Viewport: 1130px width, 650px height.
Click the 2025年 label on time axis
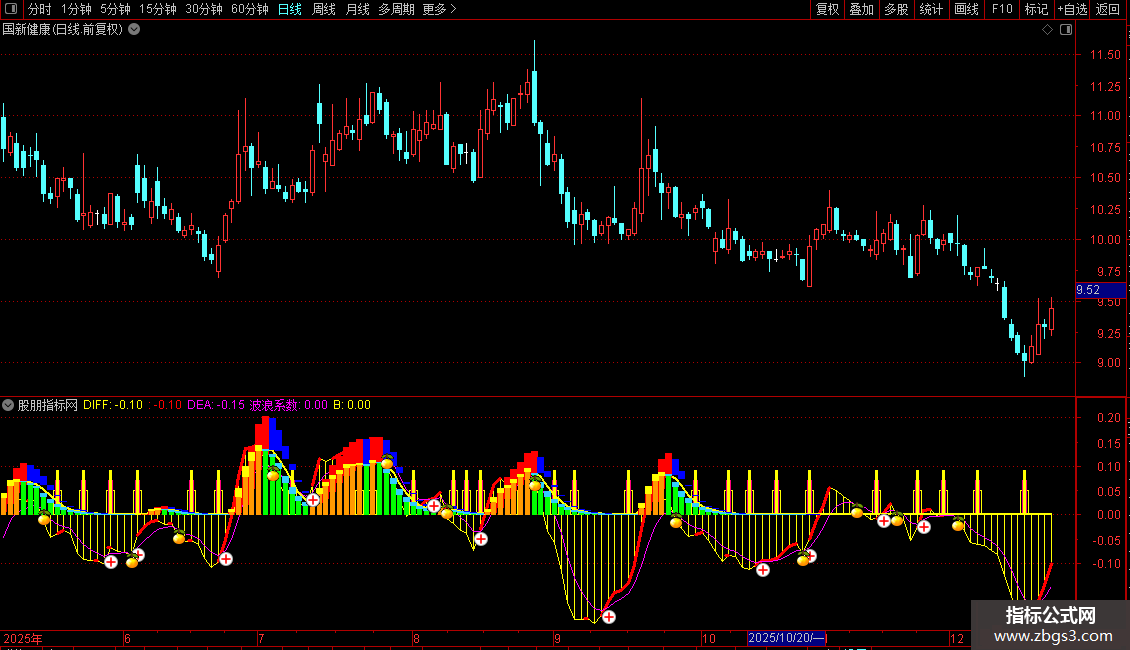[x=23, y=638]
